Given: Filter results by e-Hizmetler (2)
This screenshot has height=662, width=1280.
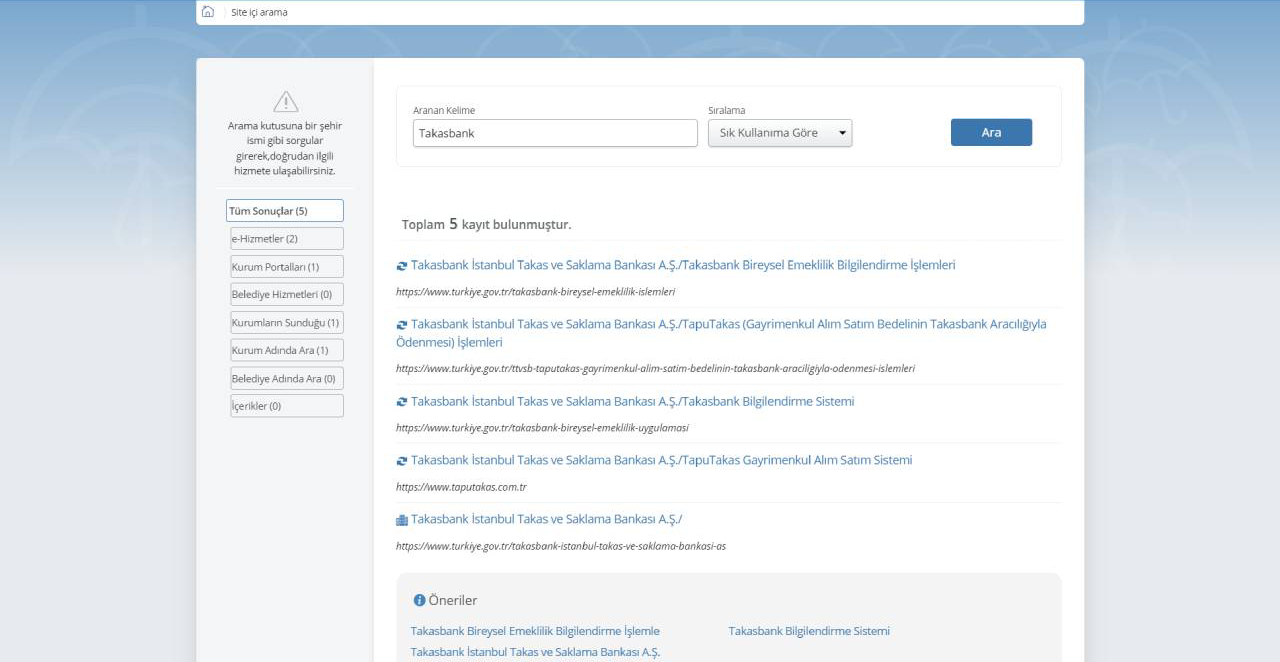Looking at the screenshot, I should pos(287,238).
